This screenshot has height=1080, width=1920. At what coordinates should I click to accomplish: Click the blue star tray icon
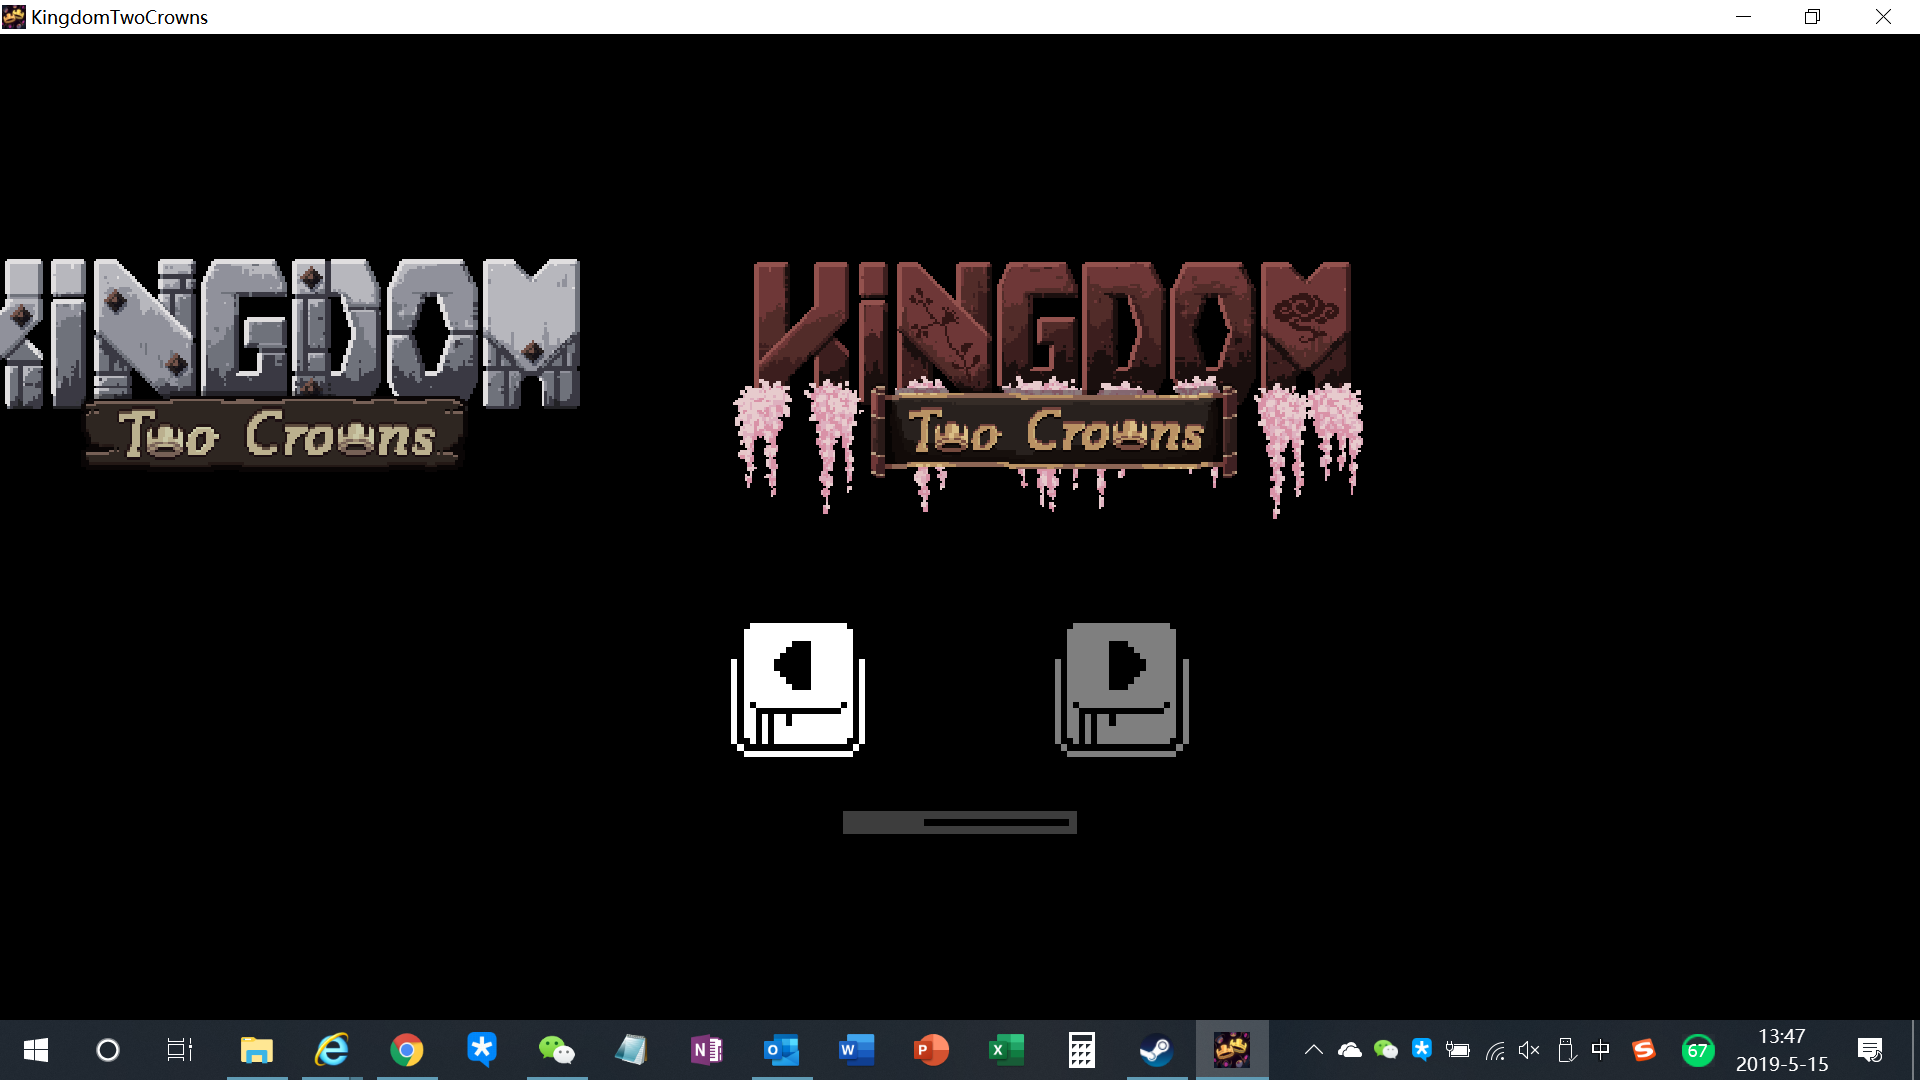click(1422, 1050)
